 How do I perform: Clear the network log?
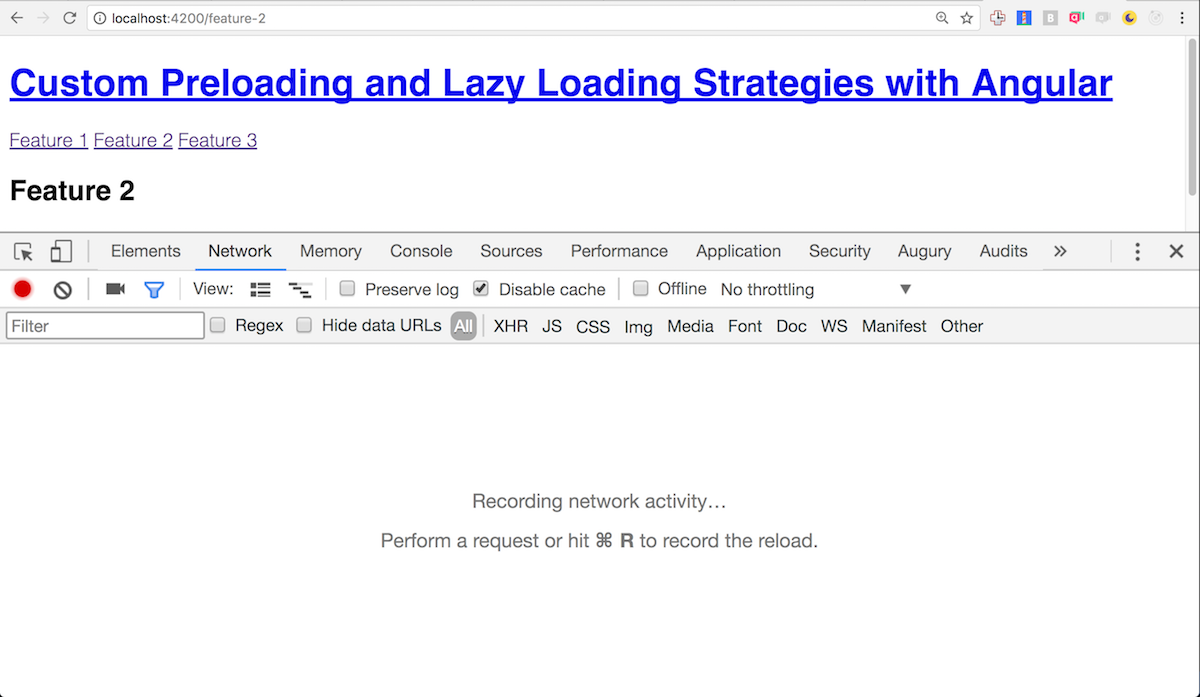click(63, 290)
